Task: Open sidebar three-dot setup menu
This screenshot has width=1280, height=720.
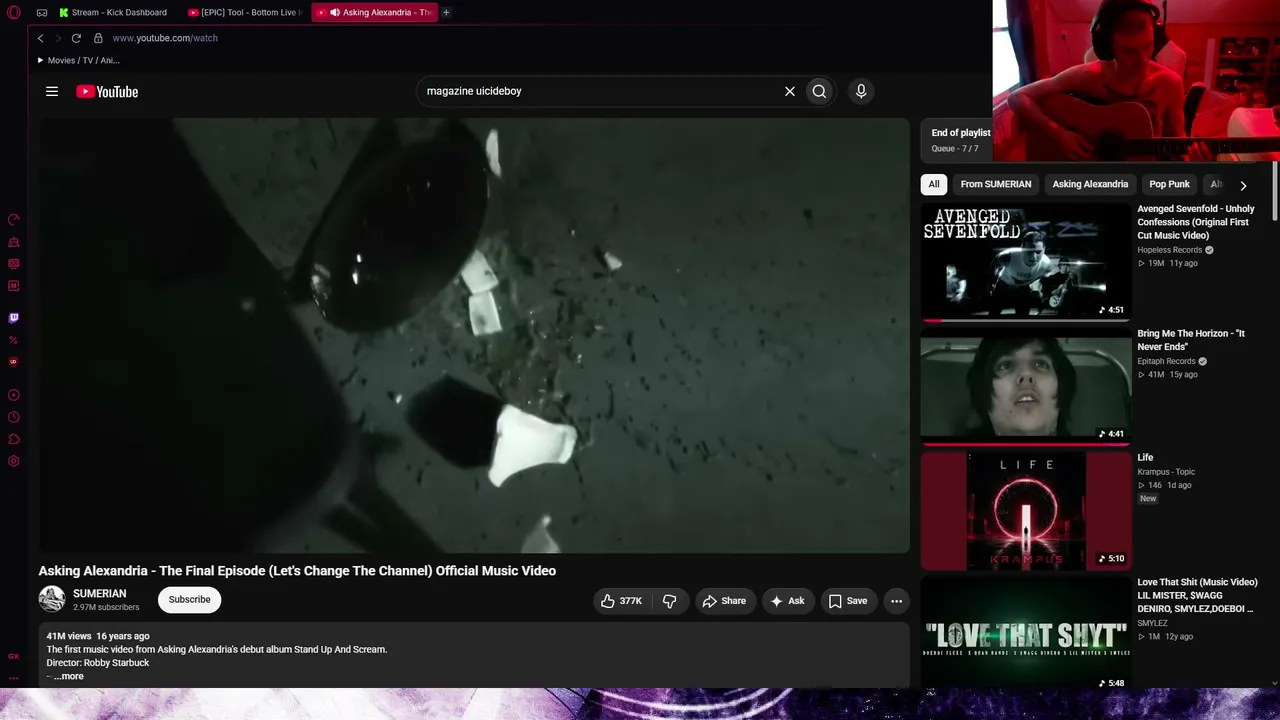Action: [14, 677]
